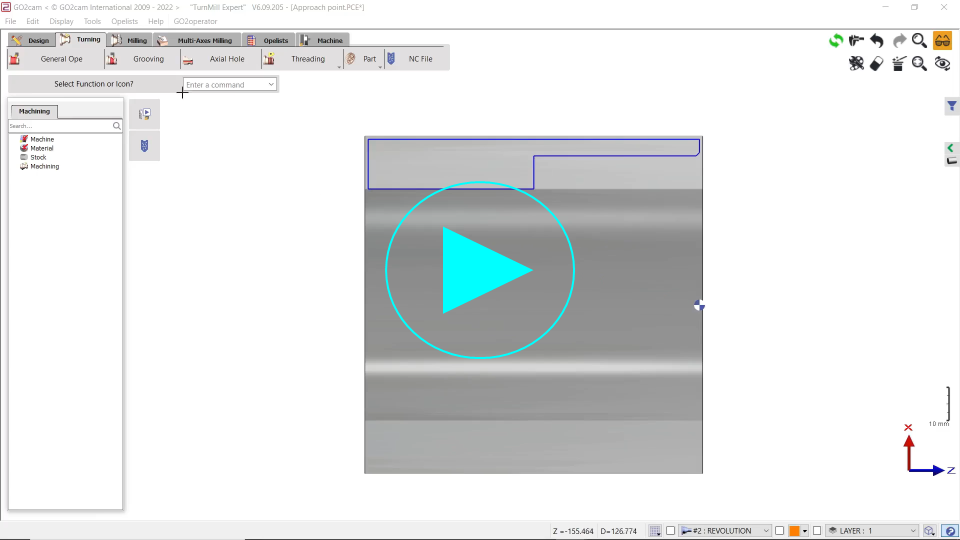Enable the checkbox beside LAYER : 1
This screenshot has width=960, height=540.
(817, 531)
